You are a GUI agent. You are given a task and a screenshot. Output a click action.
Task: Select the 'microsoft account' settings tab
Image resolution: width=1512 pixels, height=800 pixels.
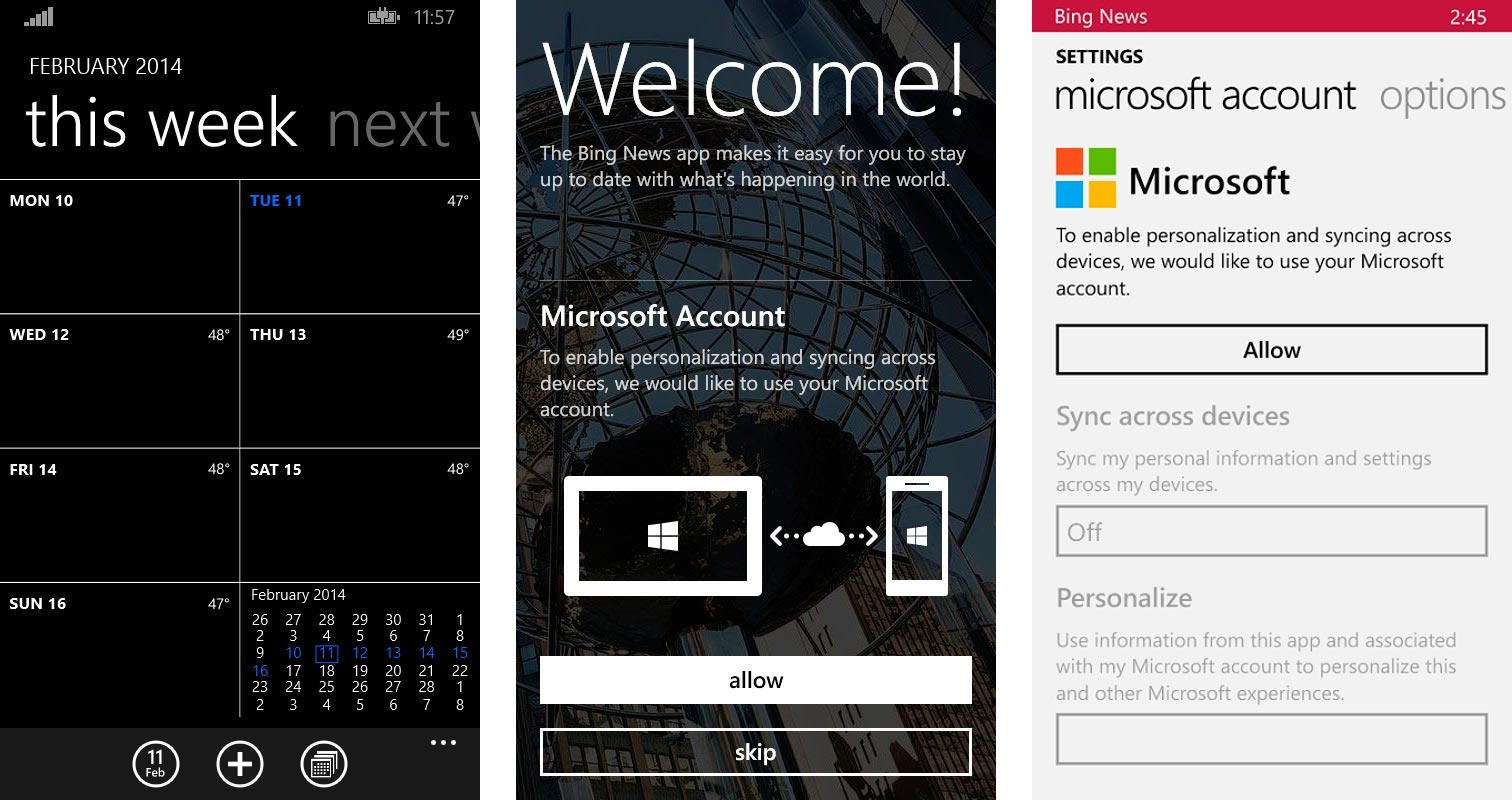pos(1205,96)
